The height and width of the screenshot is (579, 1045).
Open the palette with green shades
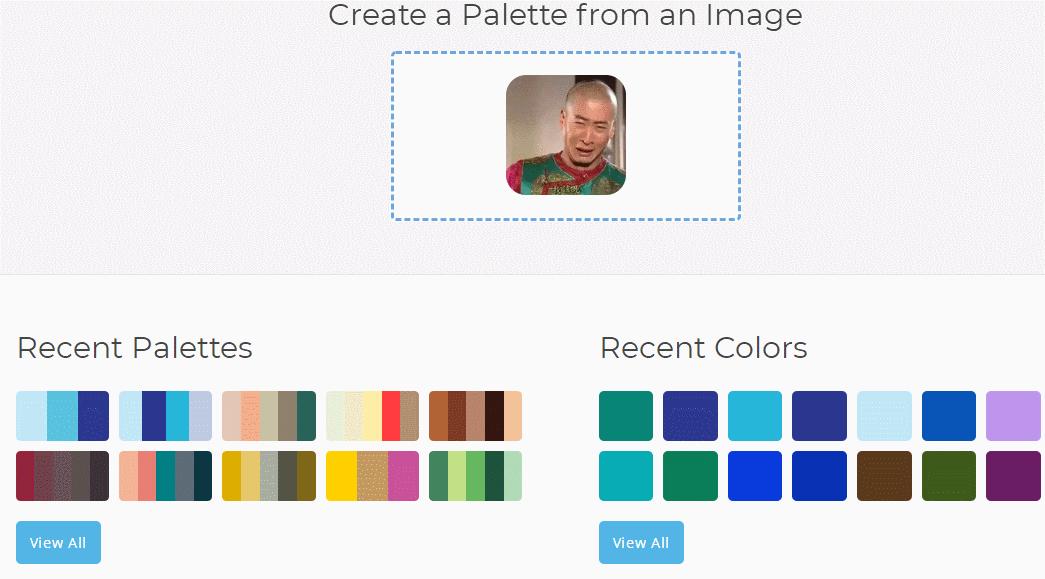(x=475, y=476)
